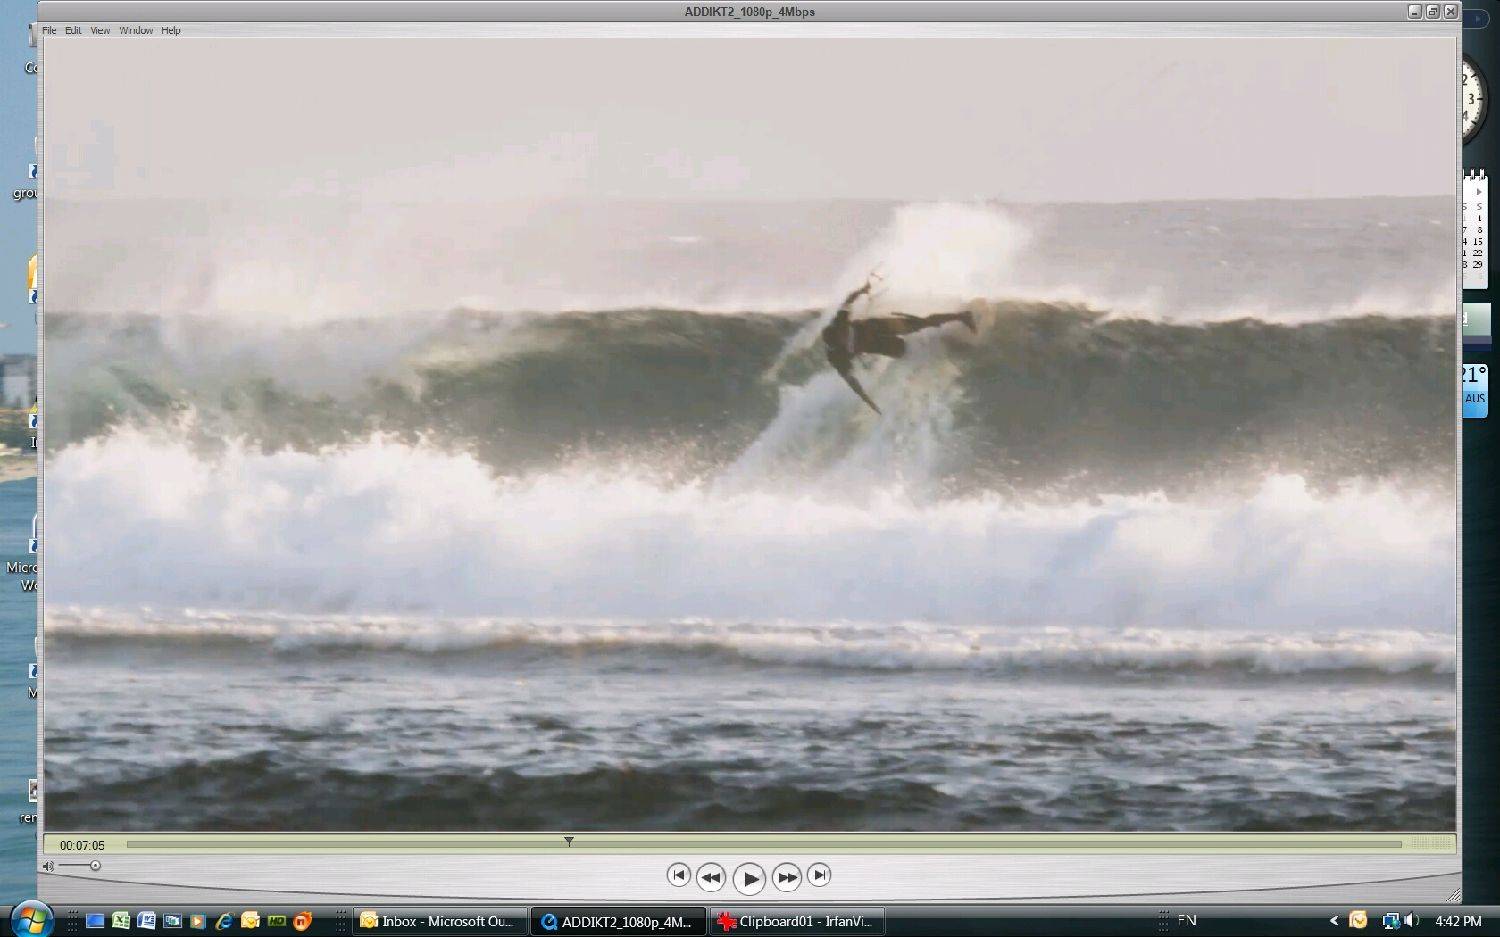Expand hidden system tray icons arrow

coord(1333,921)
